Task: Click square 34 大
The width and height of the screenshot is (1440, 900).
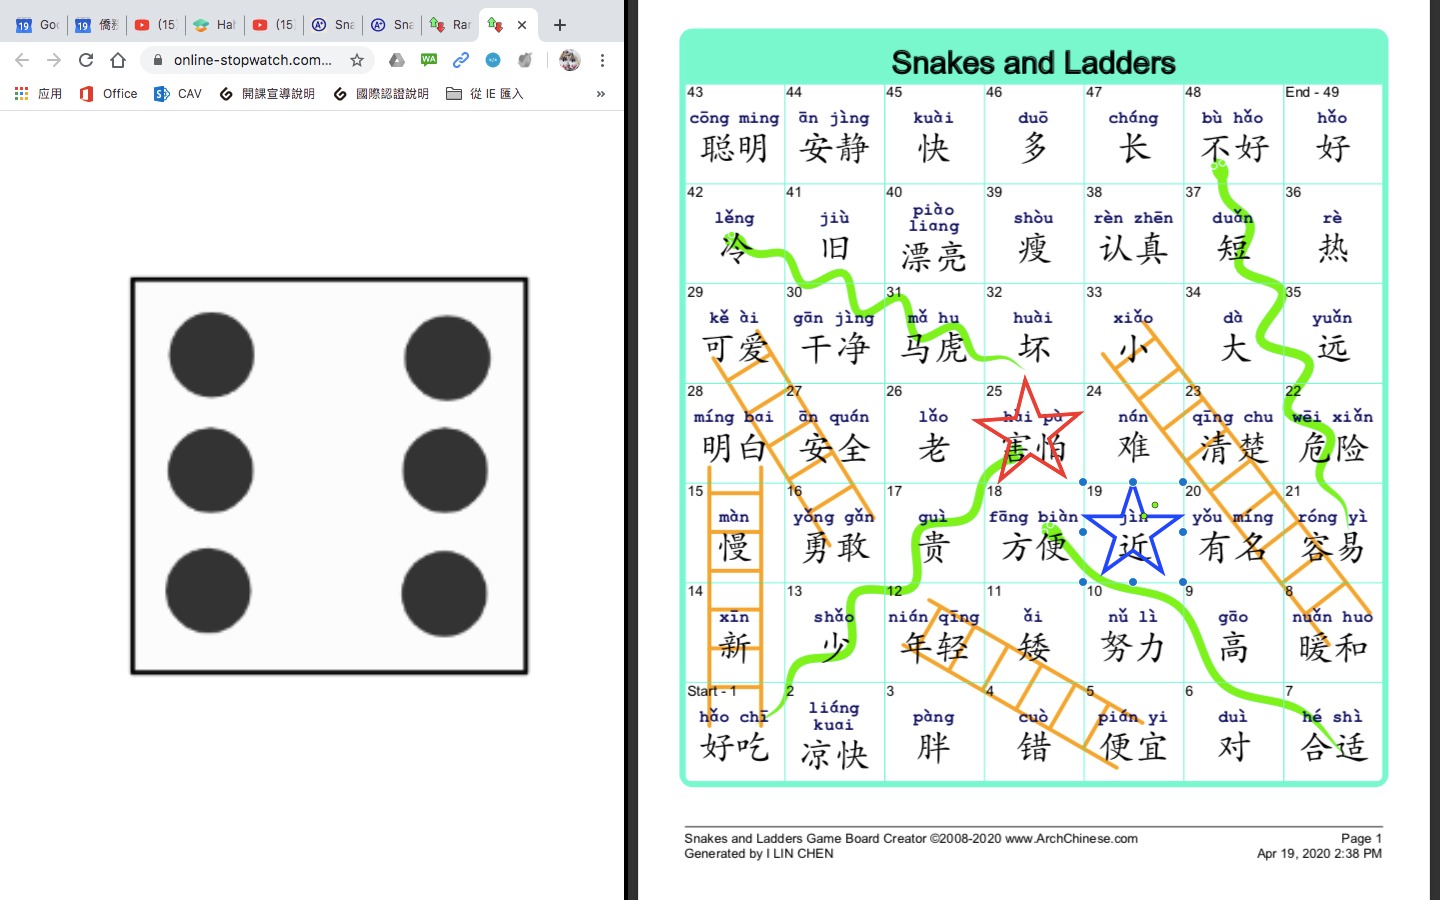Action: tap(1234, 334)
